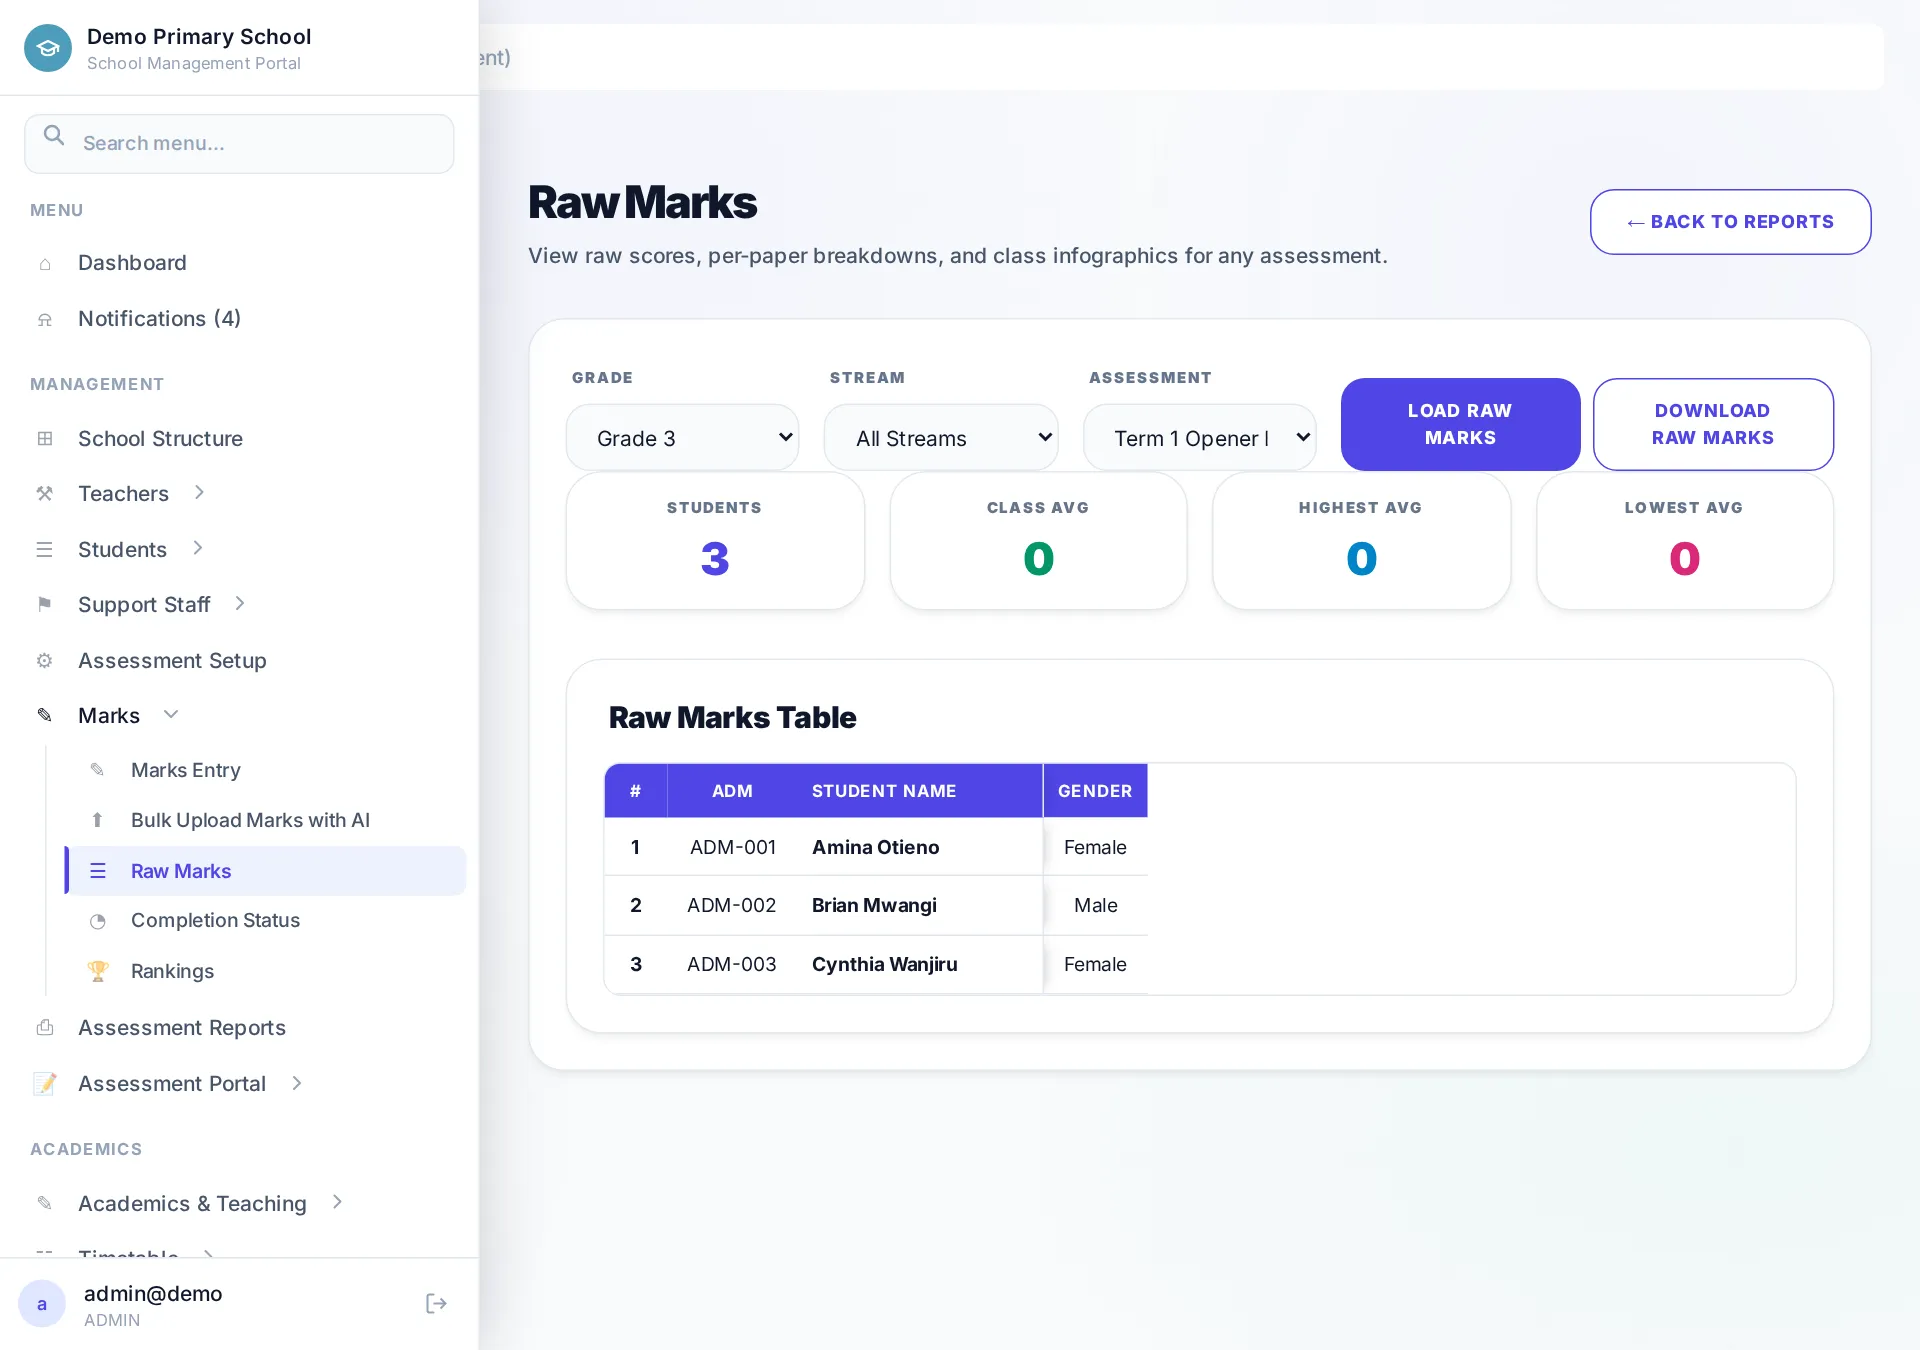This screenshot has width=1920, height=1350.
Task: Click the Gender column header
Action: (1095, 791)
